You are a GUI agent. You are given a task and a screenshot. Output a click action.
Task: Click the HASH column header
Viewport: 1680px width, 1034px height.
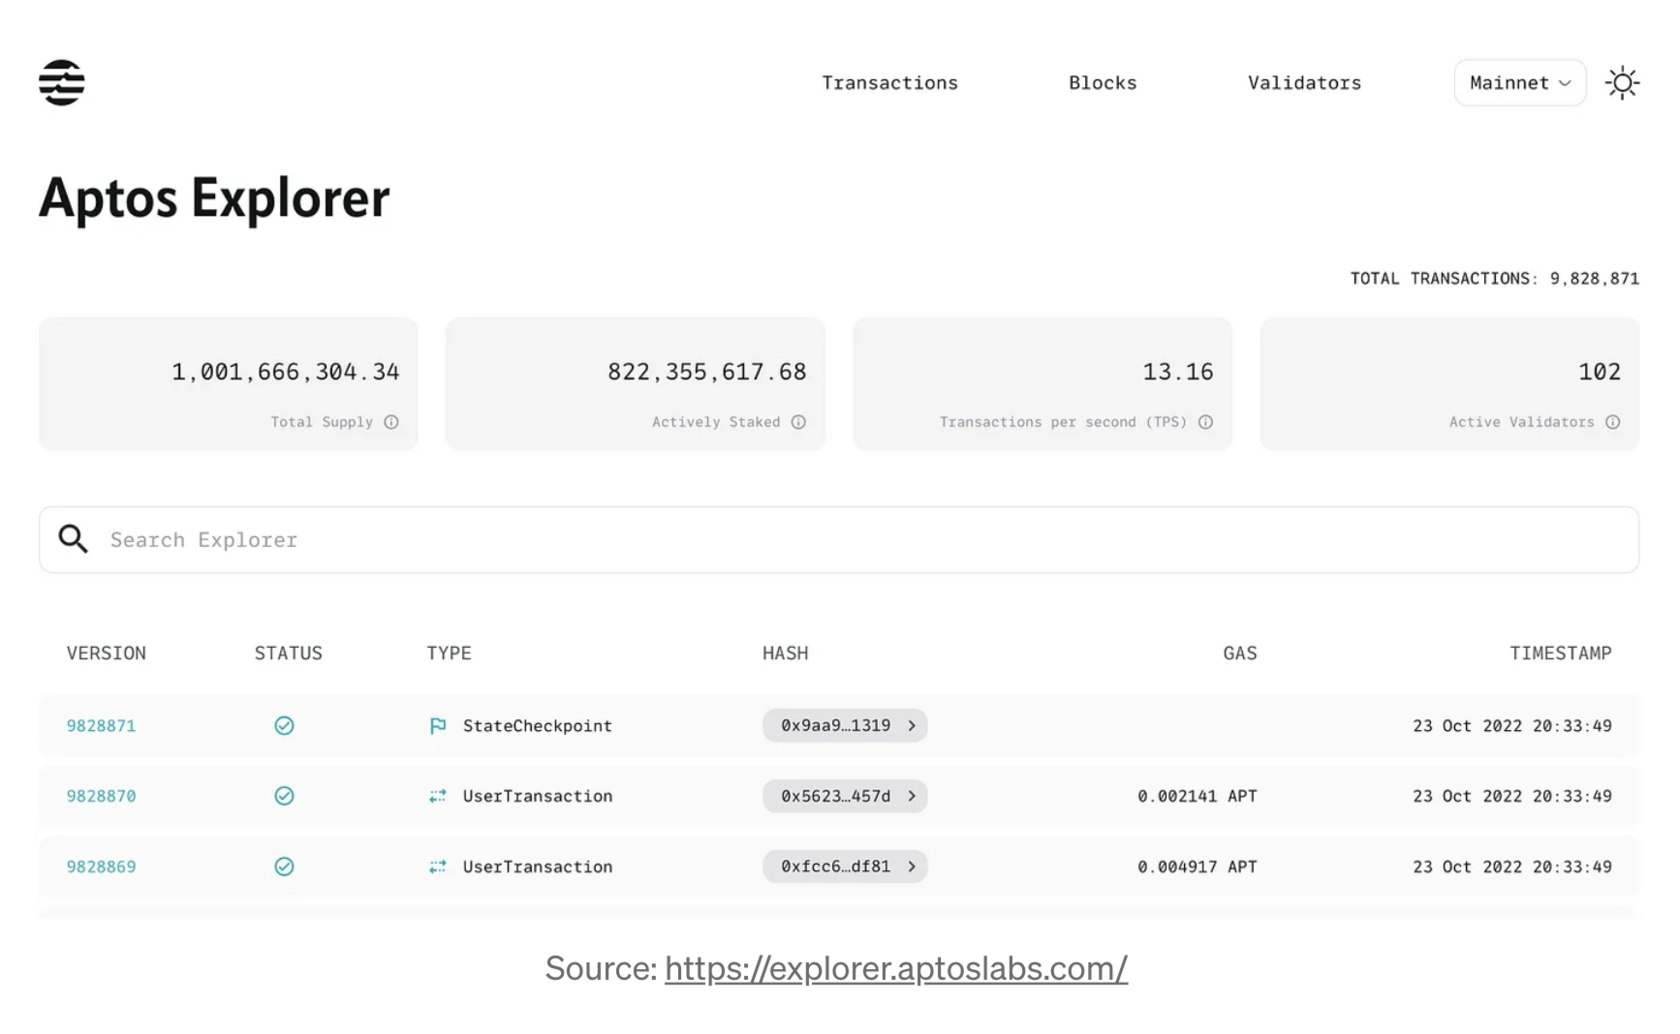click(x=785, y=653)
